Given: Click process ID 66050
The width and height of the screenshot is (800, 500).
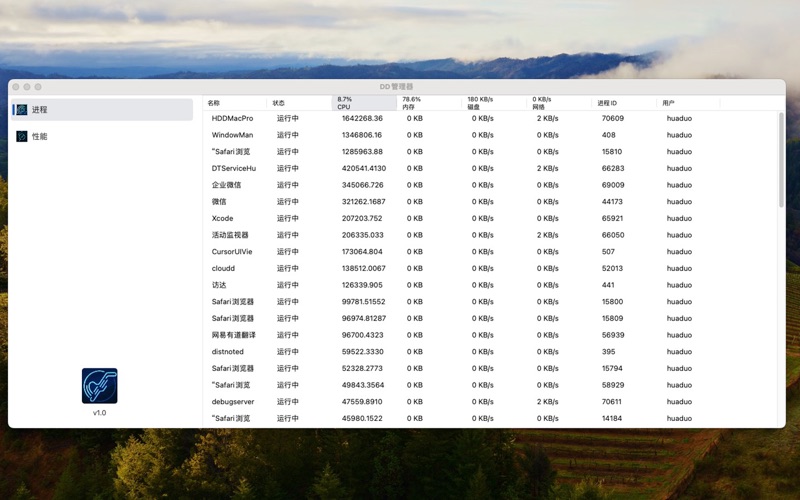Looking at the screenshot, I should tap(613, 235).
